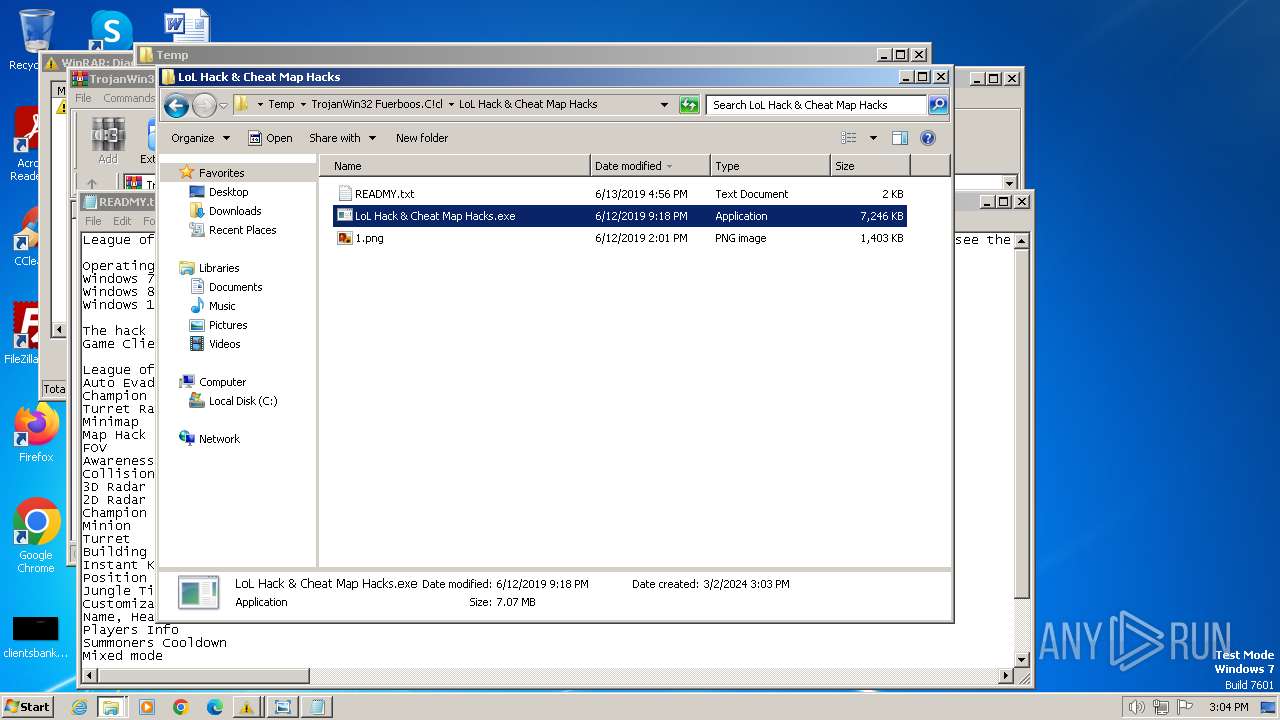The height and width of the screenshot is (720, 1280).
Task: Sort by the Date modified column
Action: pos(650,166)
